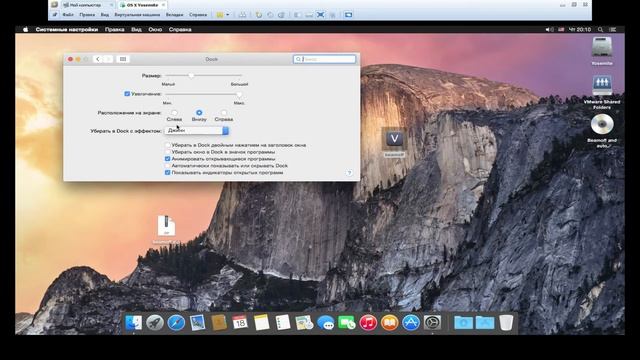Screen dimensions: 640x360
Task: Click the clock in menu bar
Action: point(580,29)
